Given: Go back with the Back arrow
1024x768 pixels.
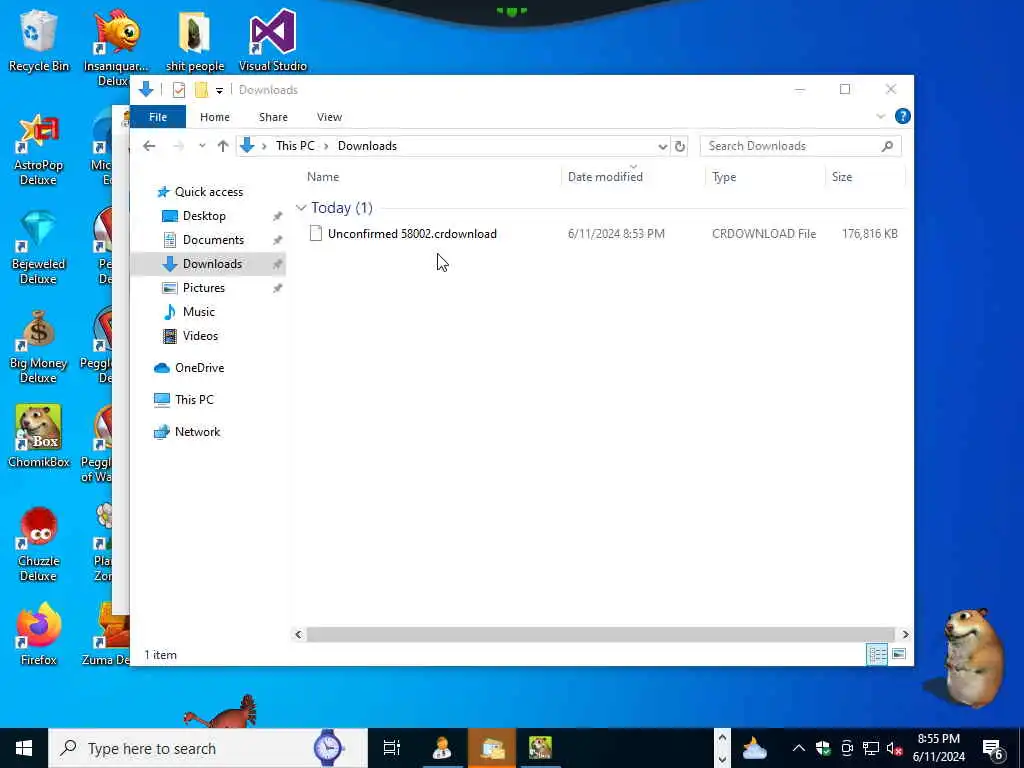Looking at the screenshot, I should pyautogui.click(x=150, y=146).
